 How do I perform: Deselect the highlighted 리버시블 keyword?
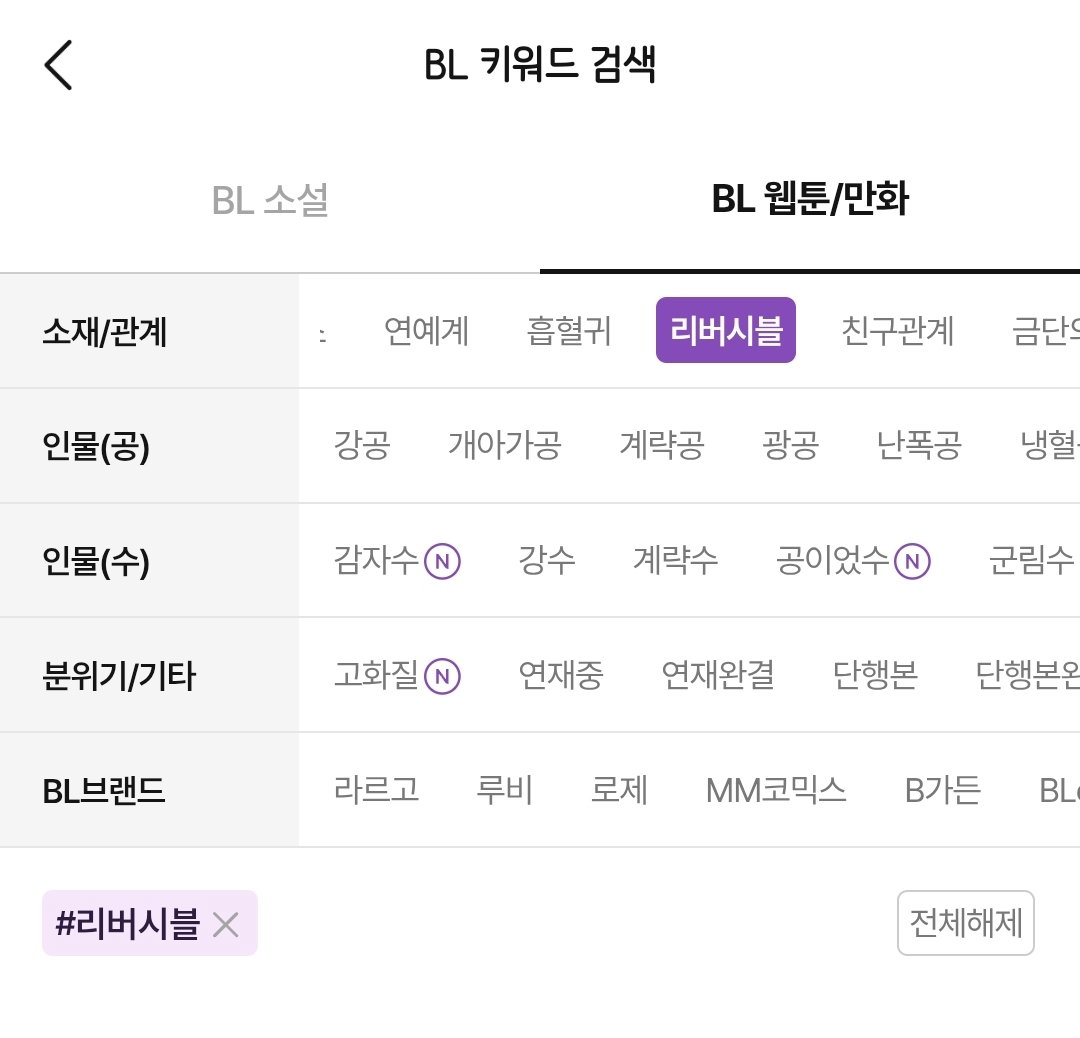pos(726,330)
